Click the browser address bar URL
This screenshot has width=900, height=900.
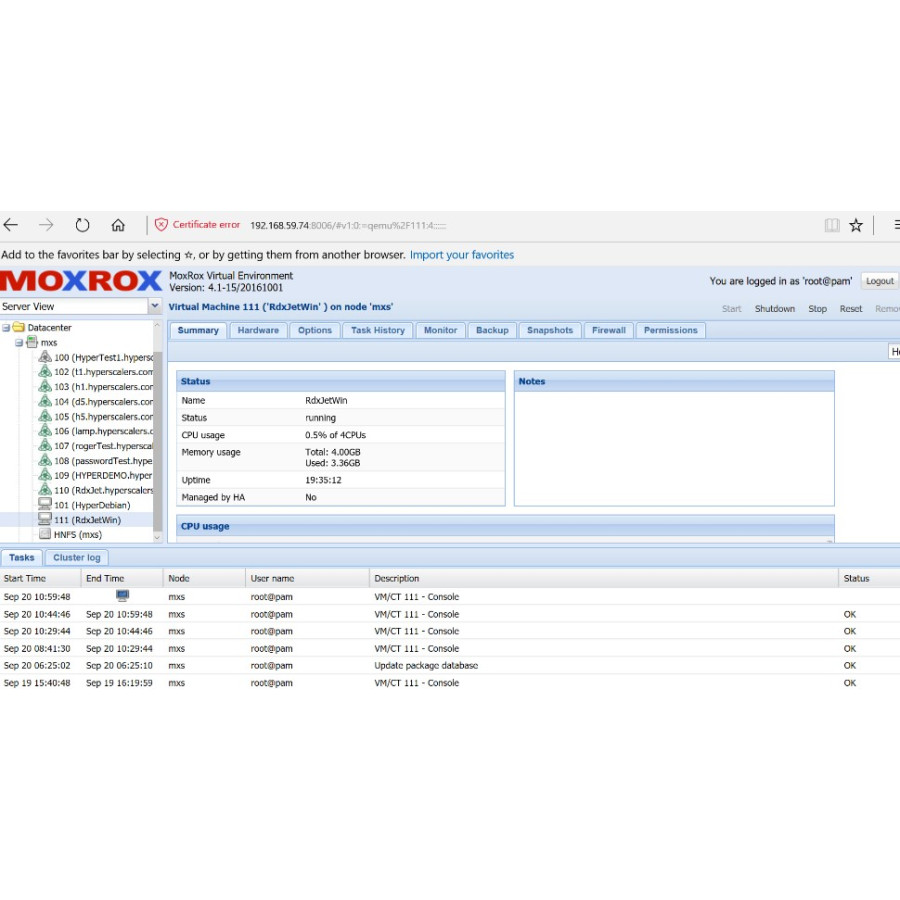click(348, 226)
